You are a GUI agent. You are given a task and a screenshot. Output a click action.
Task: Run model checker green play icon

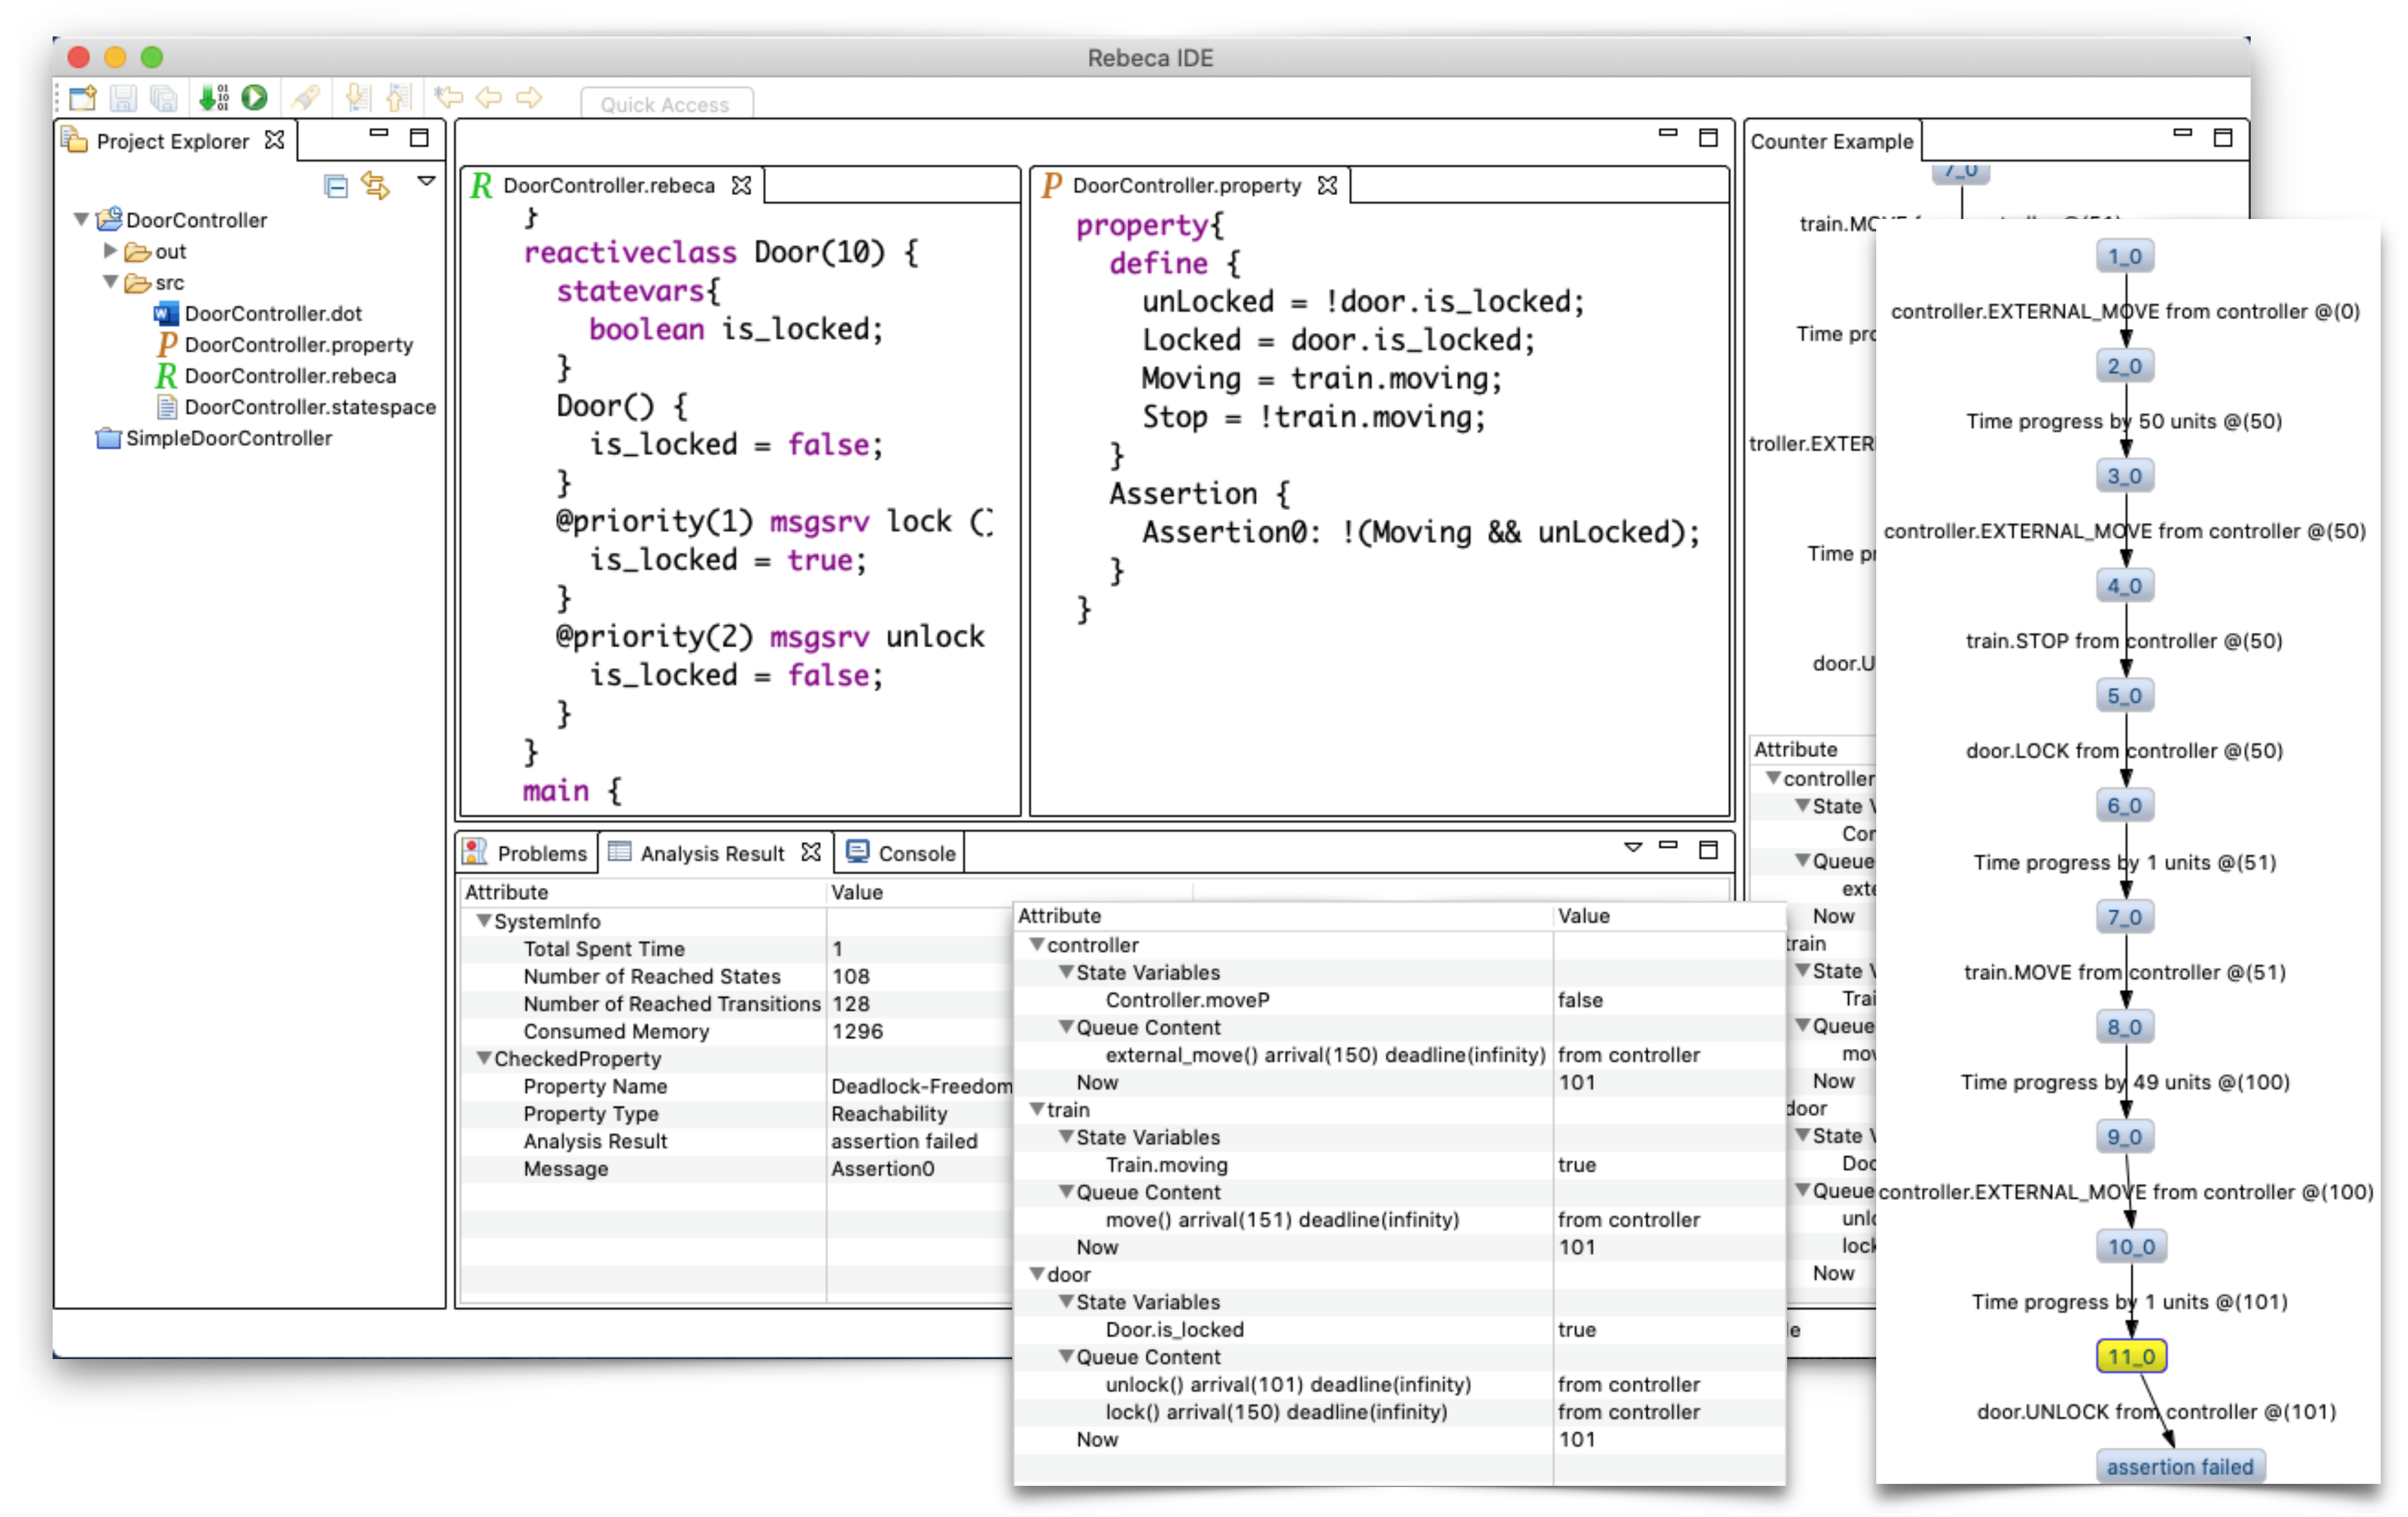click(255, 97)
